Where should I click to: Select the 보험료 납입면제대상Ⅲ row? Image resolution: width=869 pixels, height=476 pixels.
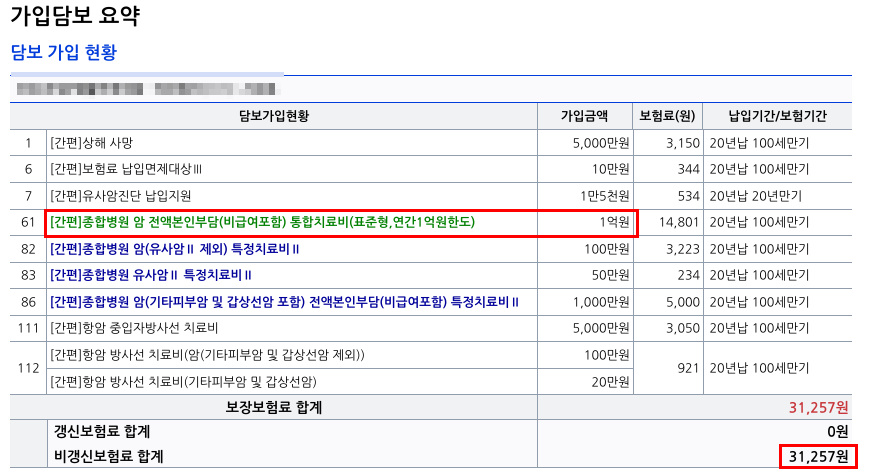tap(431, 169)
